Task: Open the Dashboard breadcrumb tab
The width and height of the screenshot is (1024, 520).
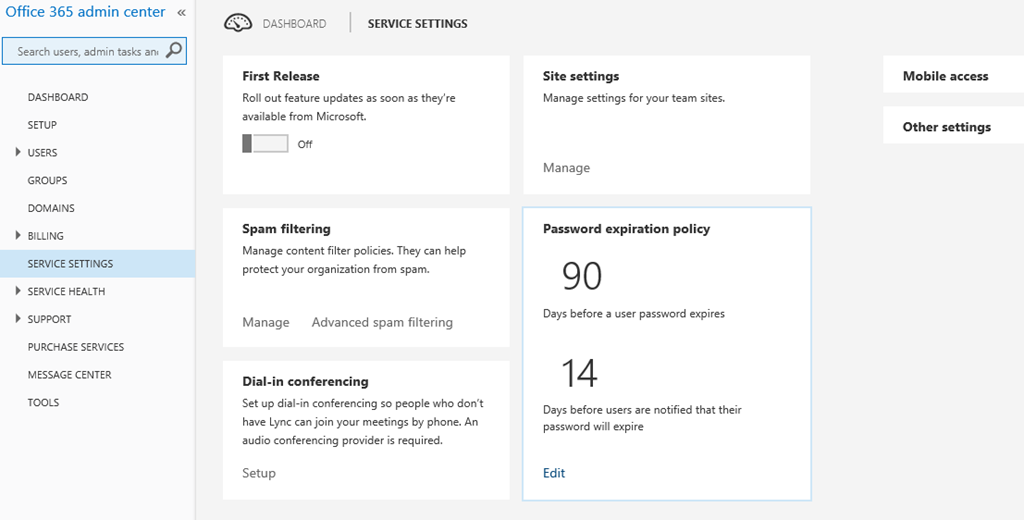Action: [294, 23]
